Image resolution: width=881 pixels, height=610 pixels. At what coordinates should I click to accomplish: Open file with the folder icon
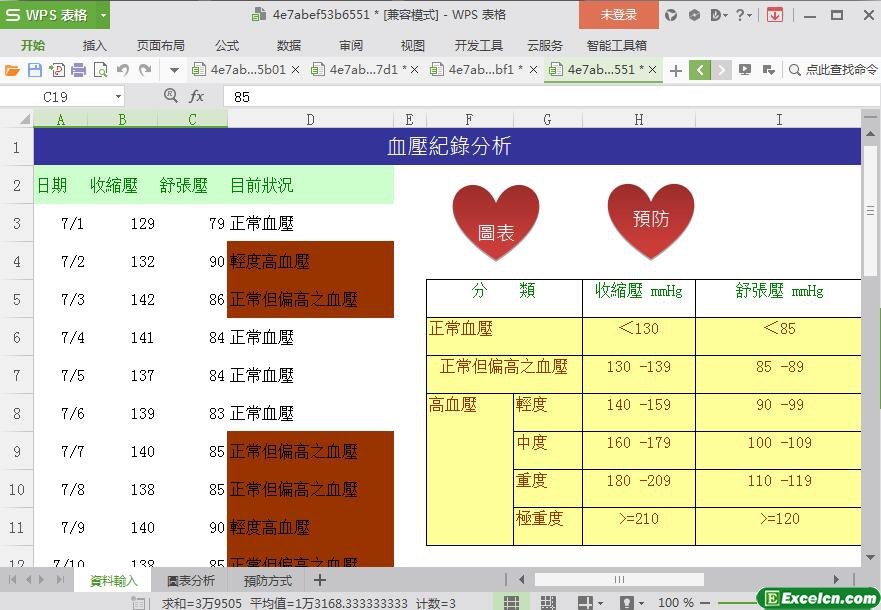(x=12, y=70)
